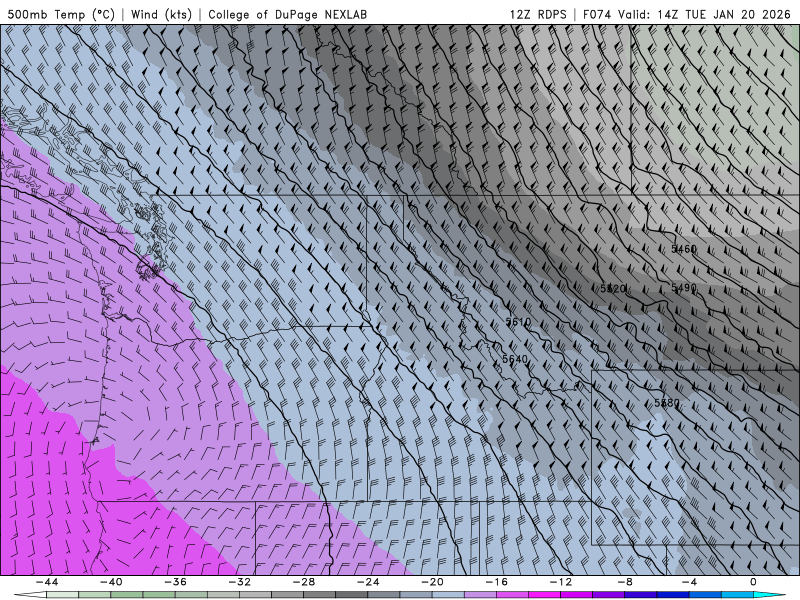Screen dimensions: 800x600
Task: Click the dark gray swatch just left of -24
Action: [352, 595]
